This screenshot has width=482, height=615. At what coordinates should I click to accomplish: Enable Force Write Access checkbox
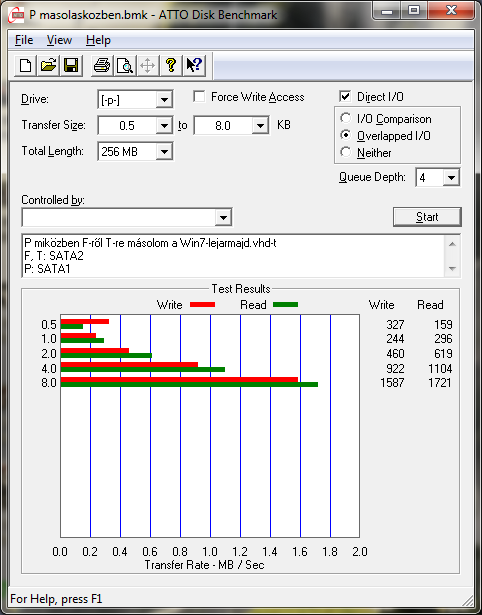point(199,97)
